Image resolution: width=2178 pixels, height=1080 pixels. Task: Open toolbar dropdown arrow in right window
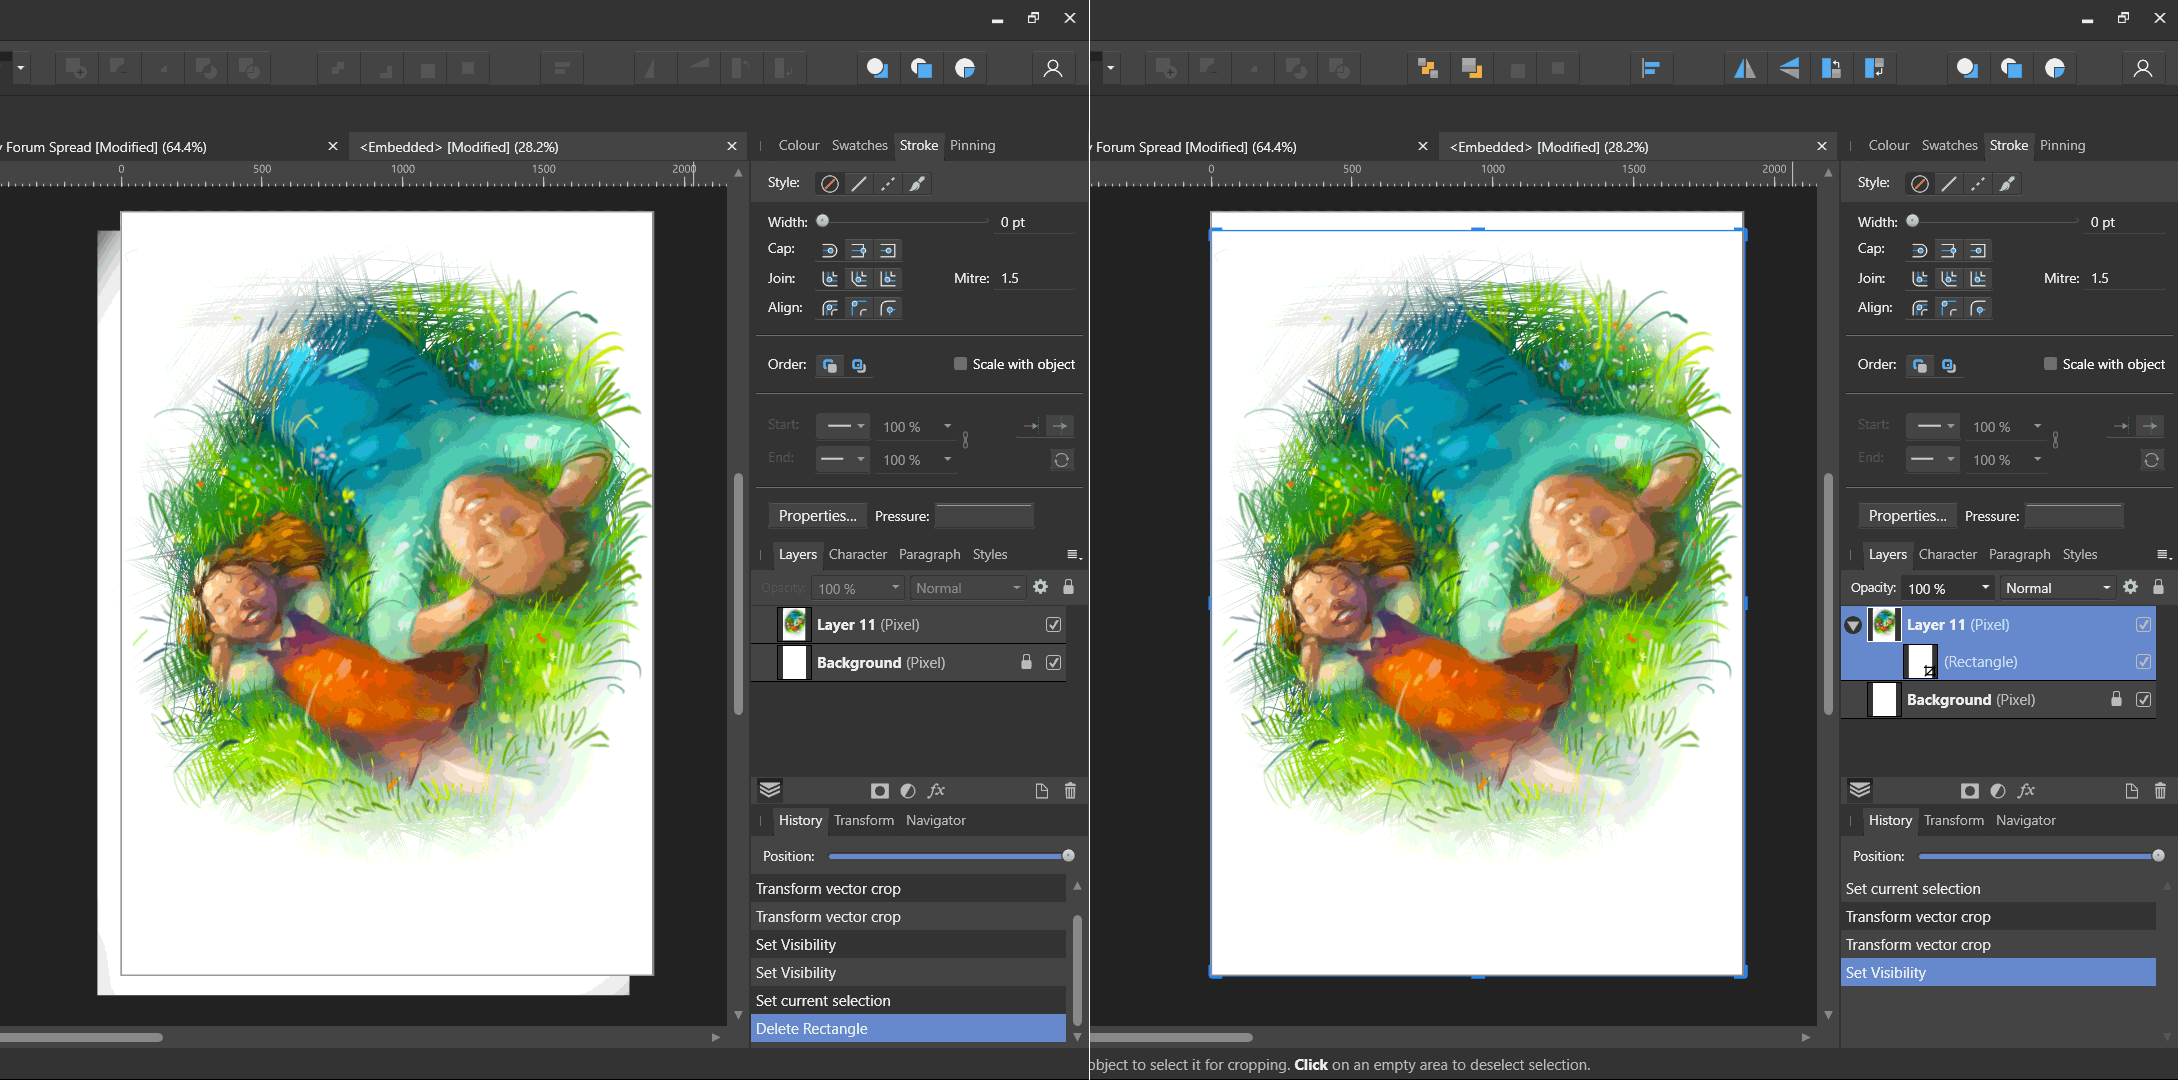point(1110,68)
